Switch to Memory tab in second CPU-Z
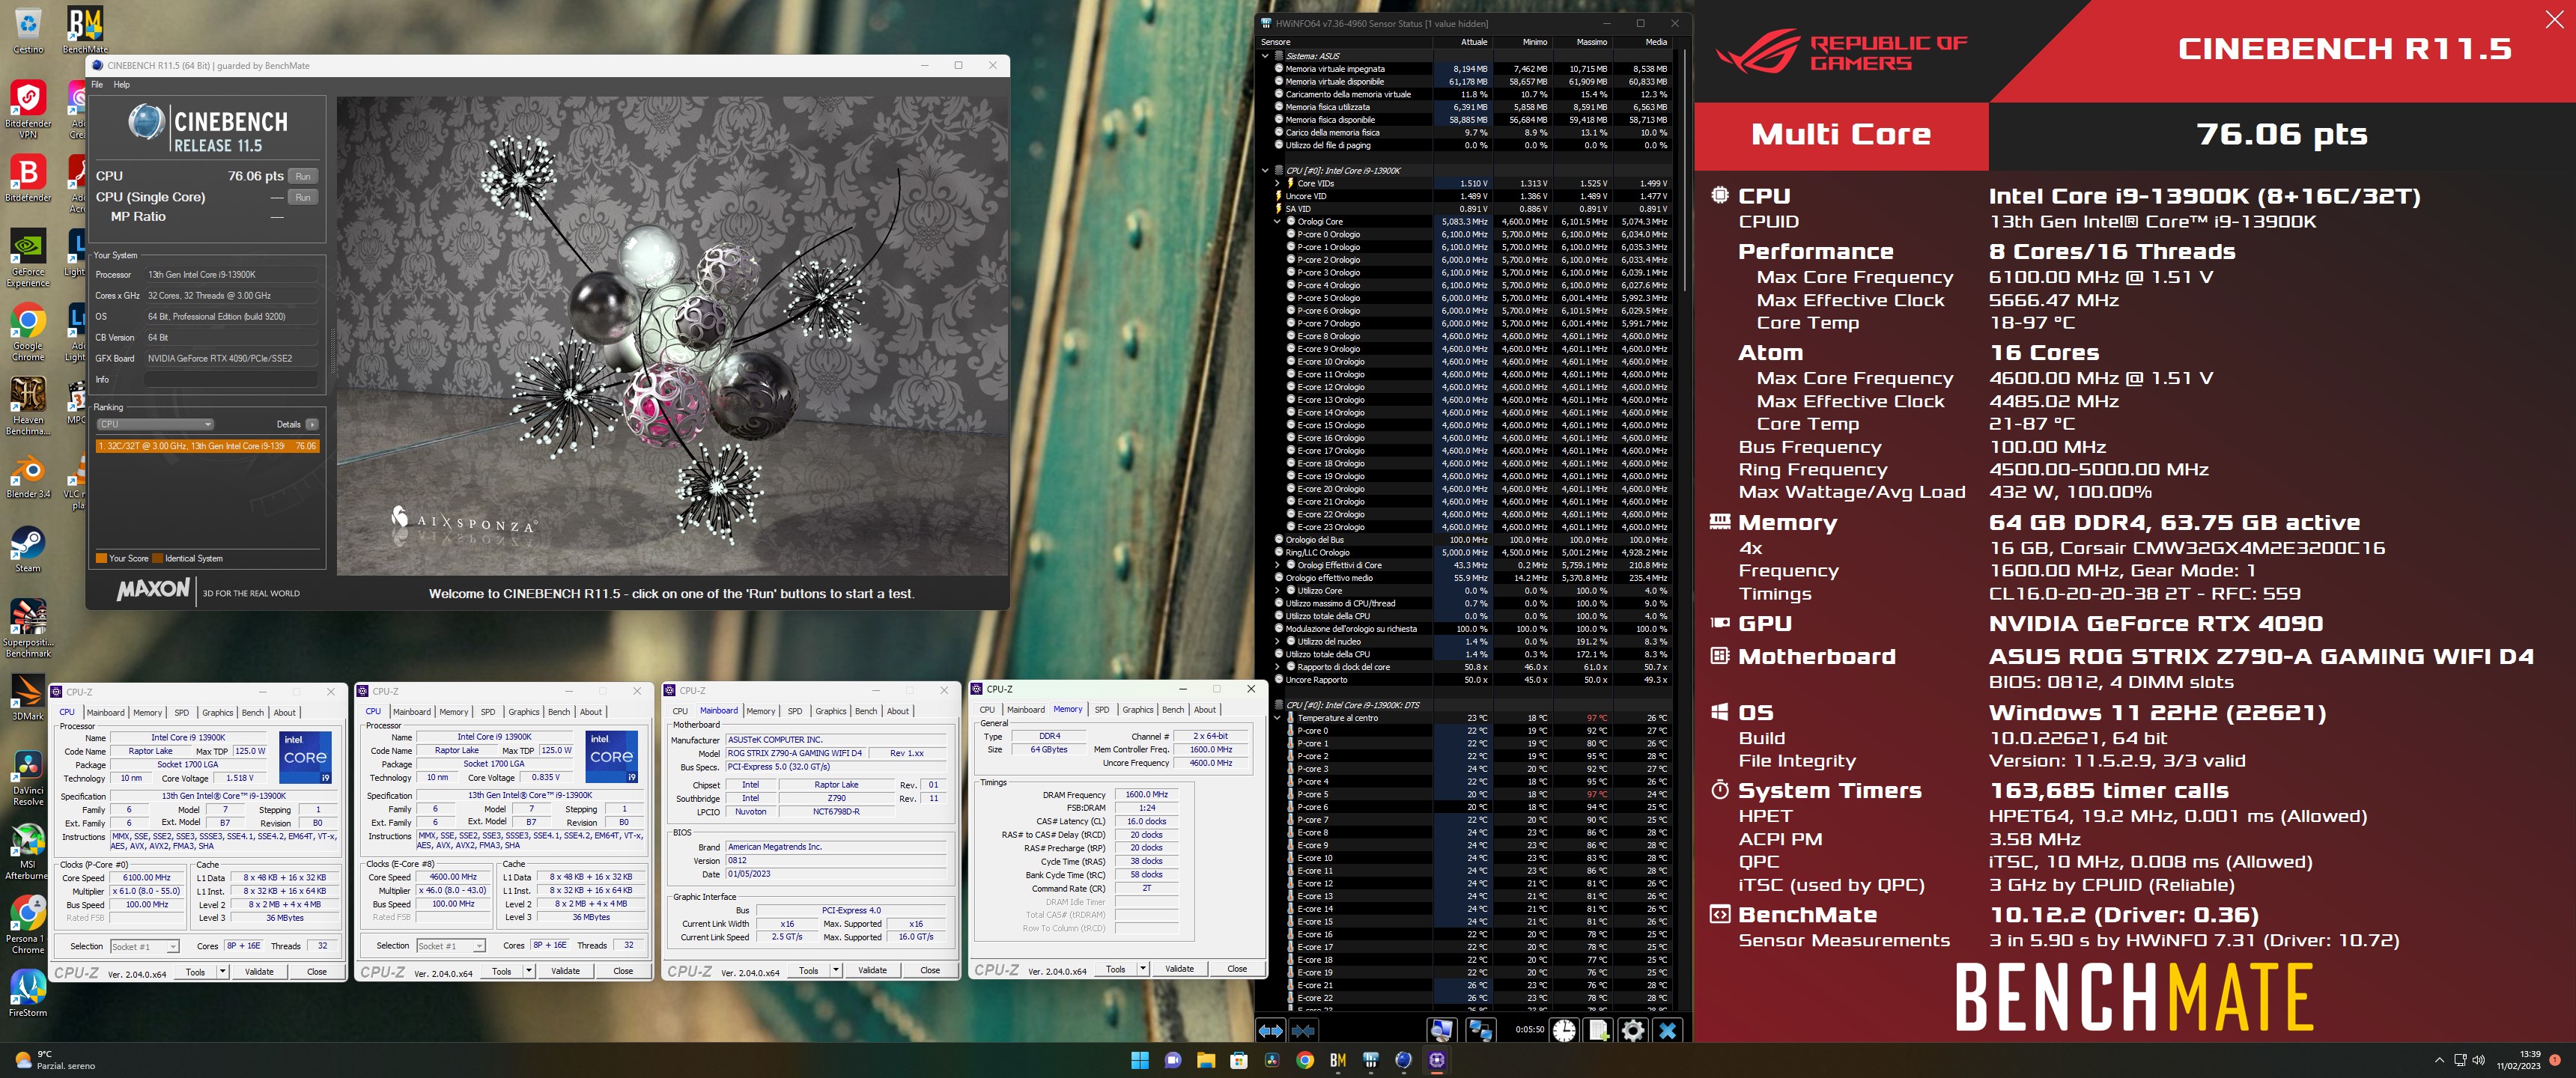 (454, 712)
